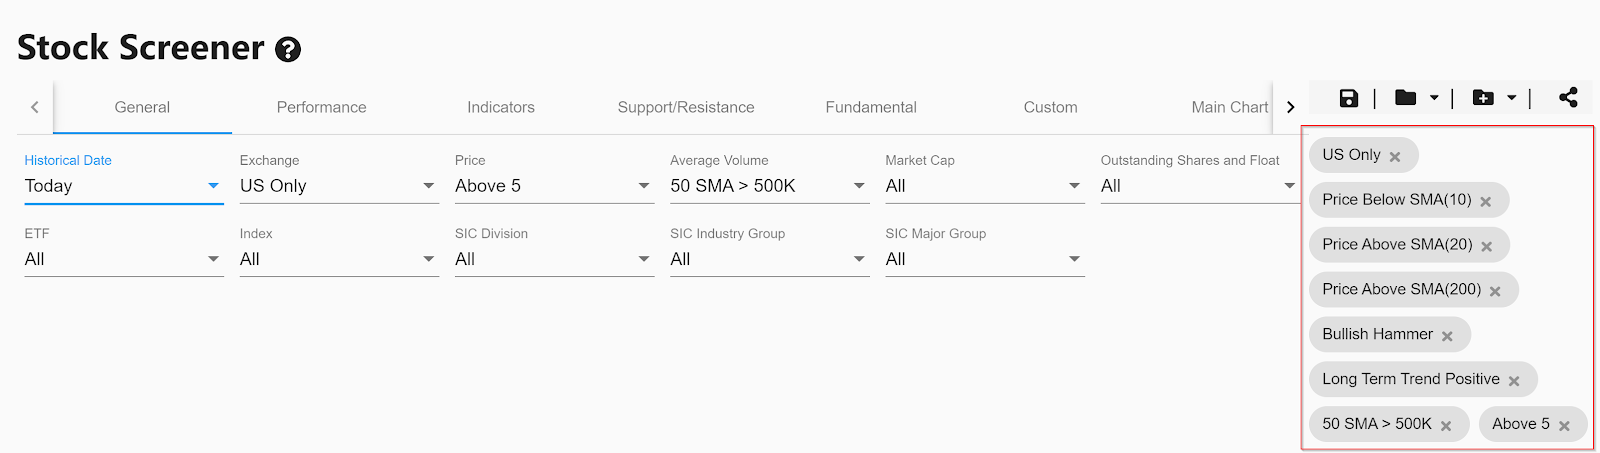Open the Indicators tab

tap(500, 107)
